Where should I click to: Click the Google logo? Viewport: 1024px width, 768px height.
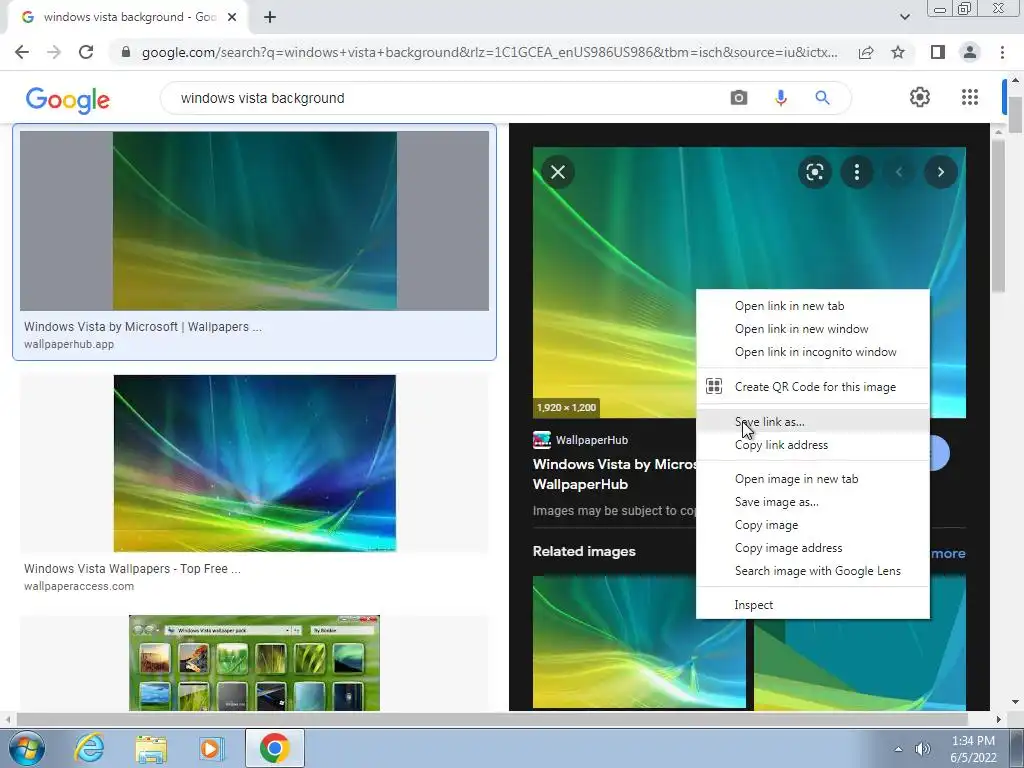(68, 100)
